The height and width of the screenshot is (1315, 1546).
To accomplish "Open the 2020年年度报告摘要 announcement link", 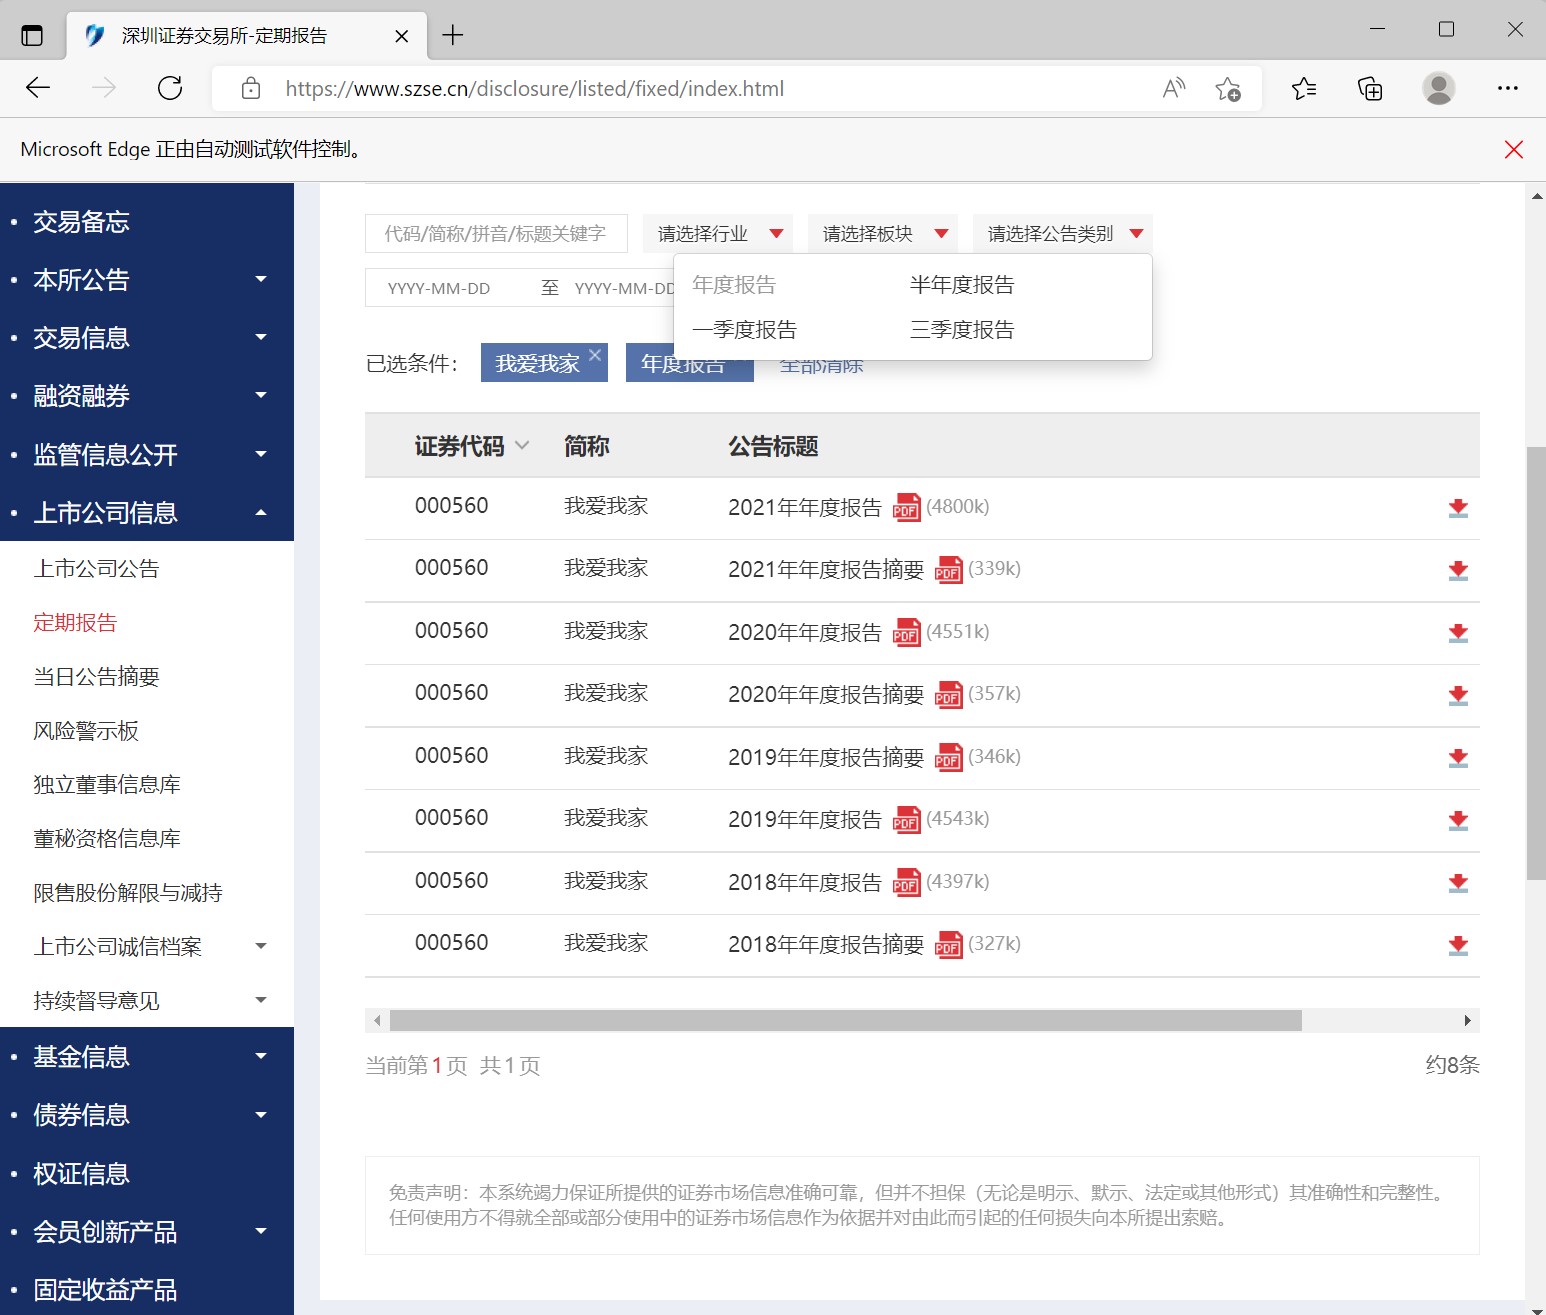I will 826,694.
